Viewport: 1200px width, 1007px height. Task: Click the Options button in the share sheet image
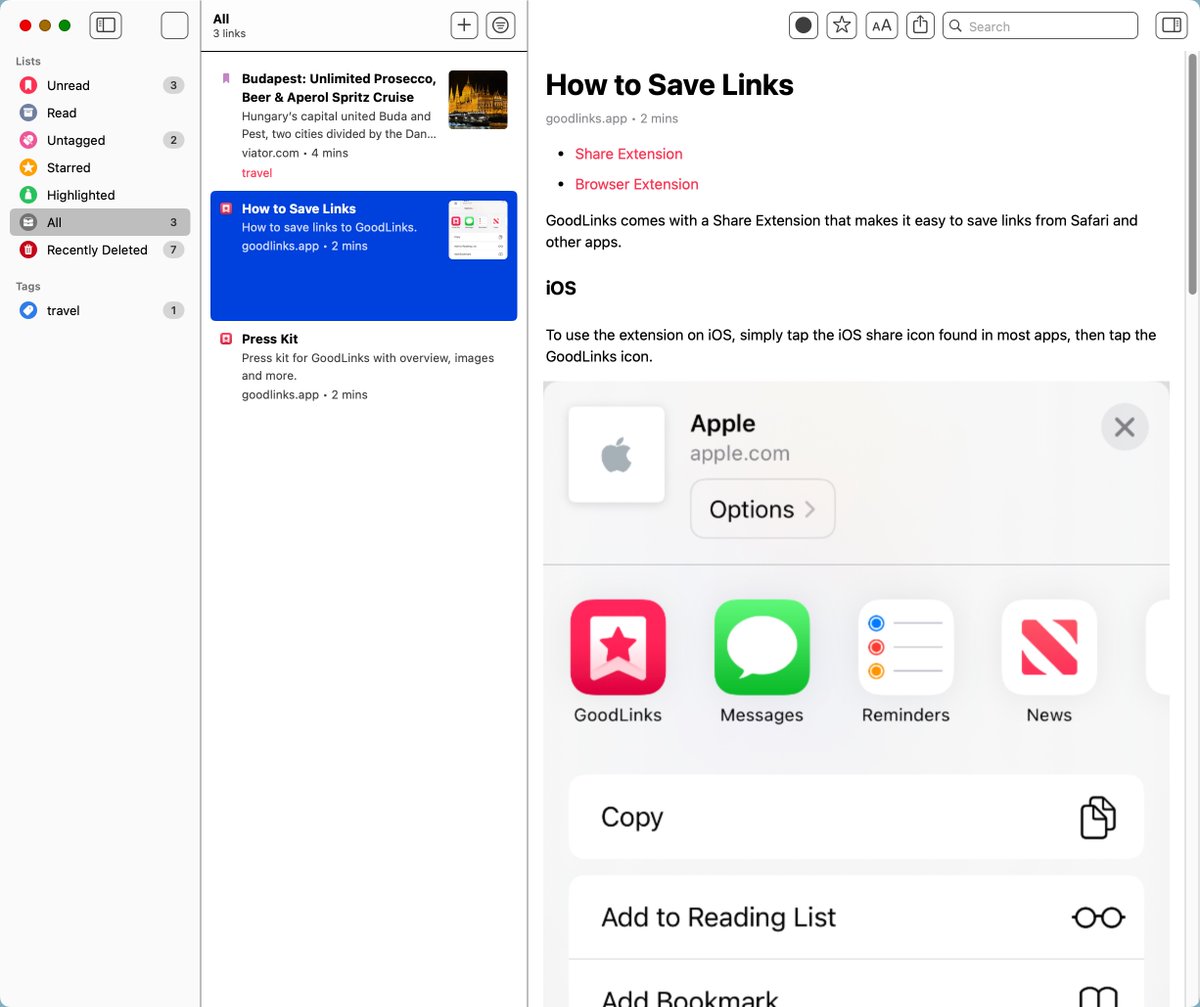(763, 509)
